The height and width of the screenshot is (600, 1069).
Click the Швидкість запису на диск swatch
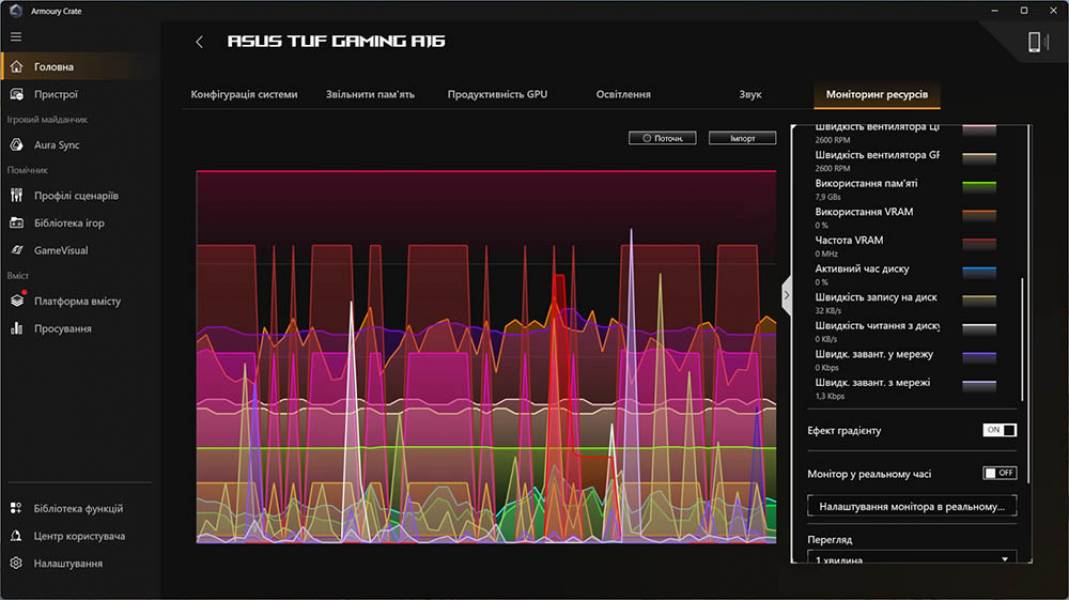click(979, 300)
